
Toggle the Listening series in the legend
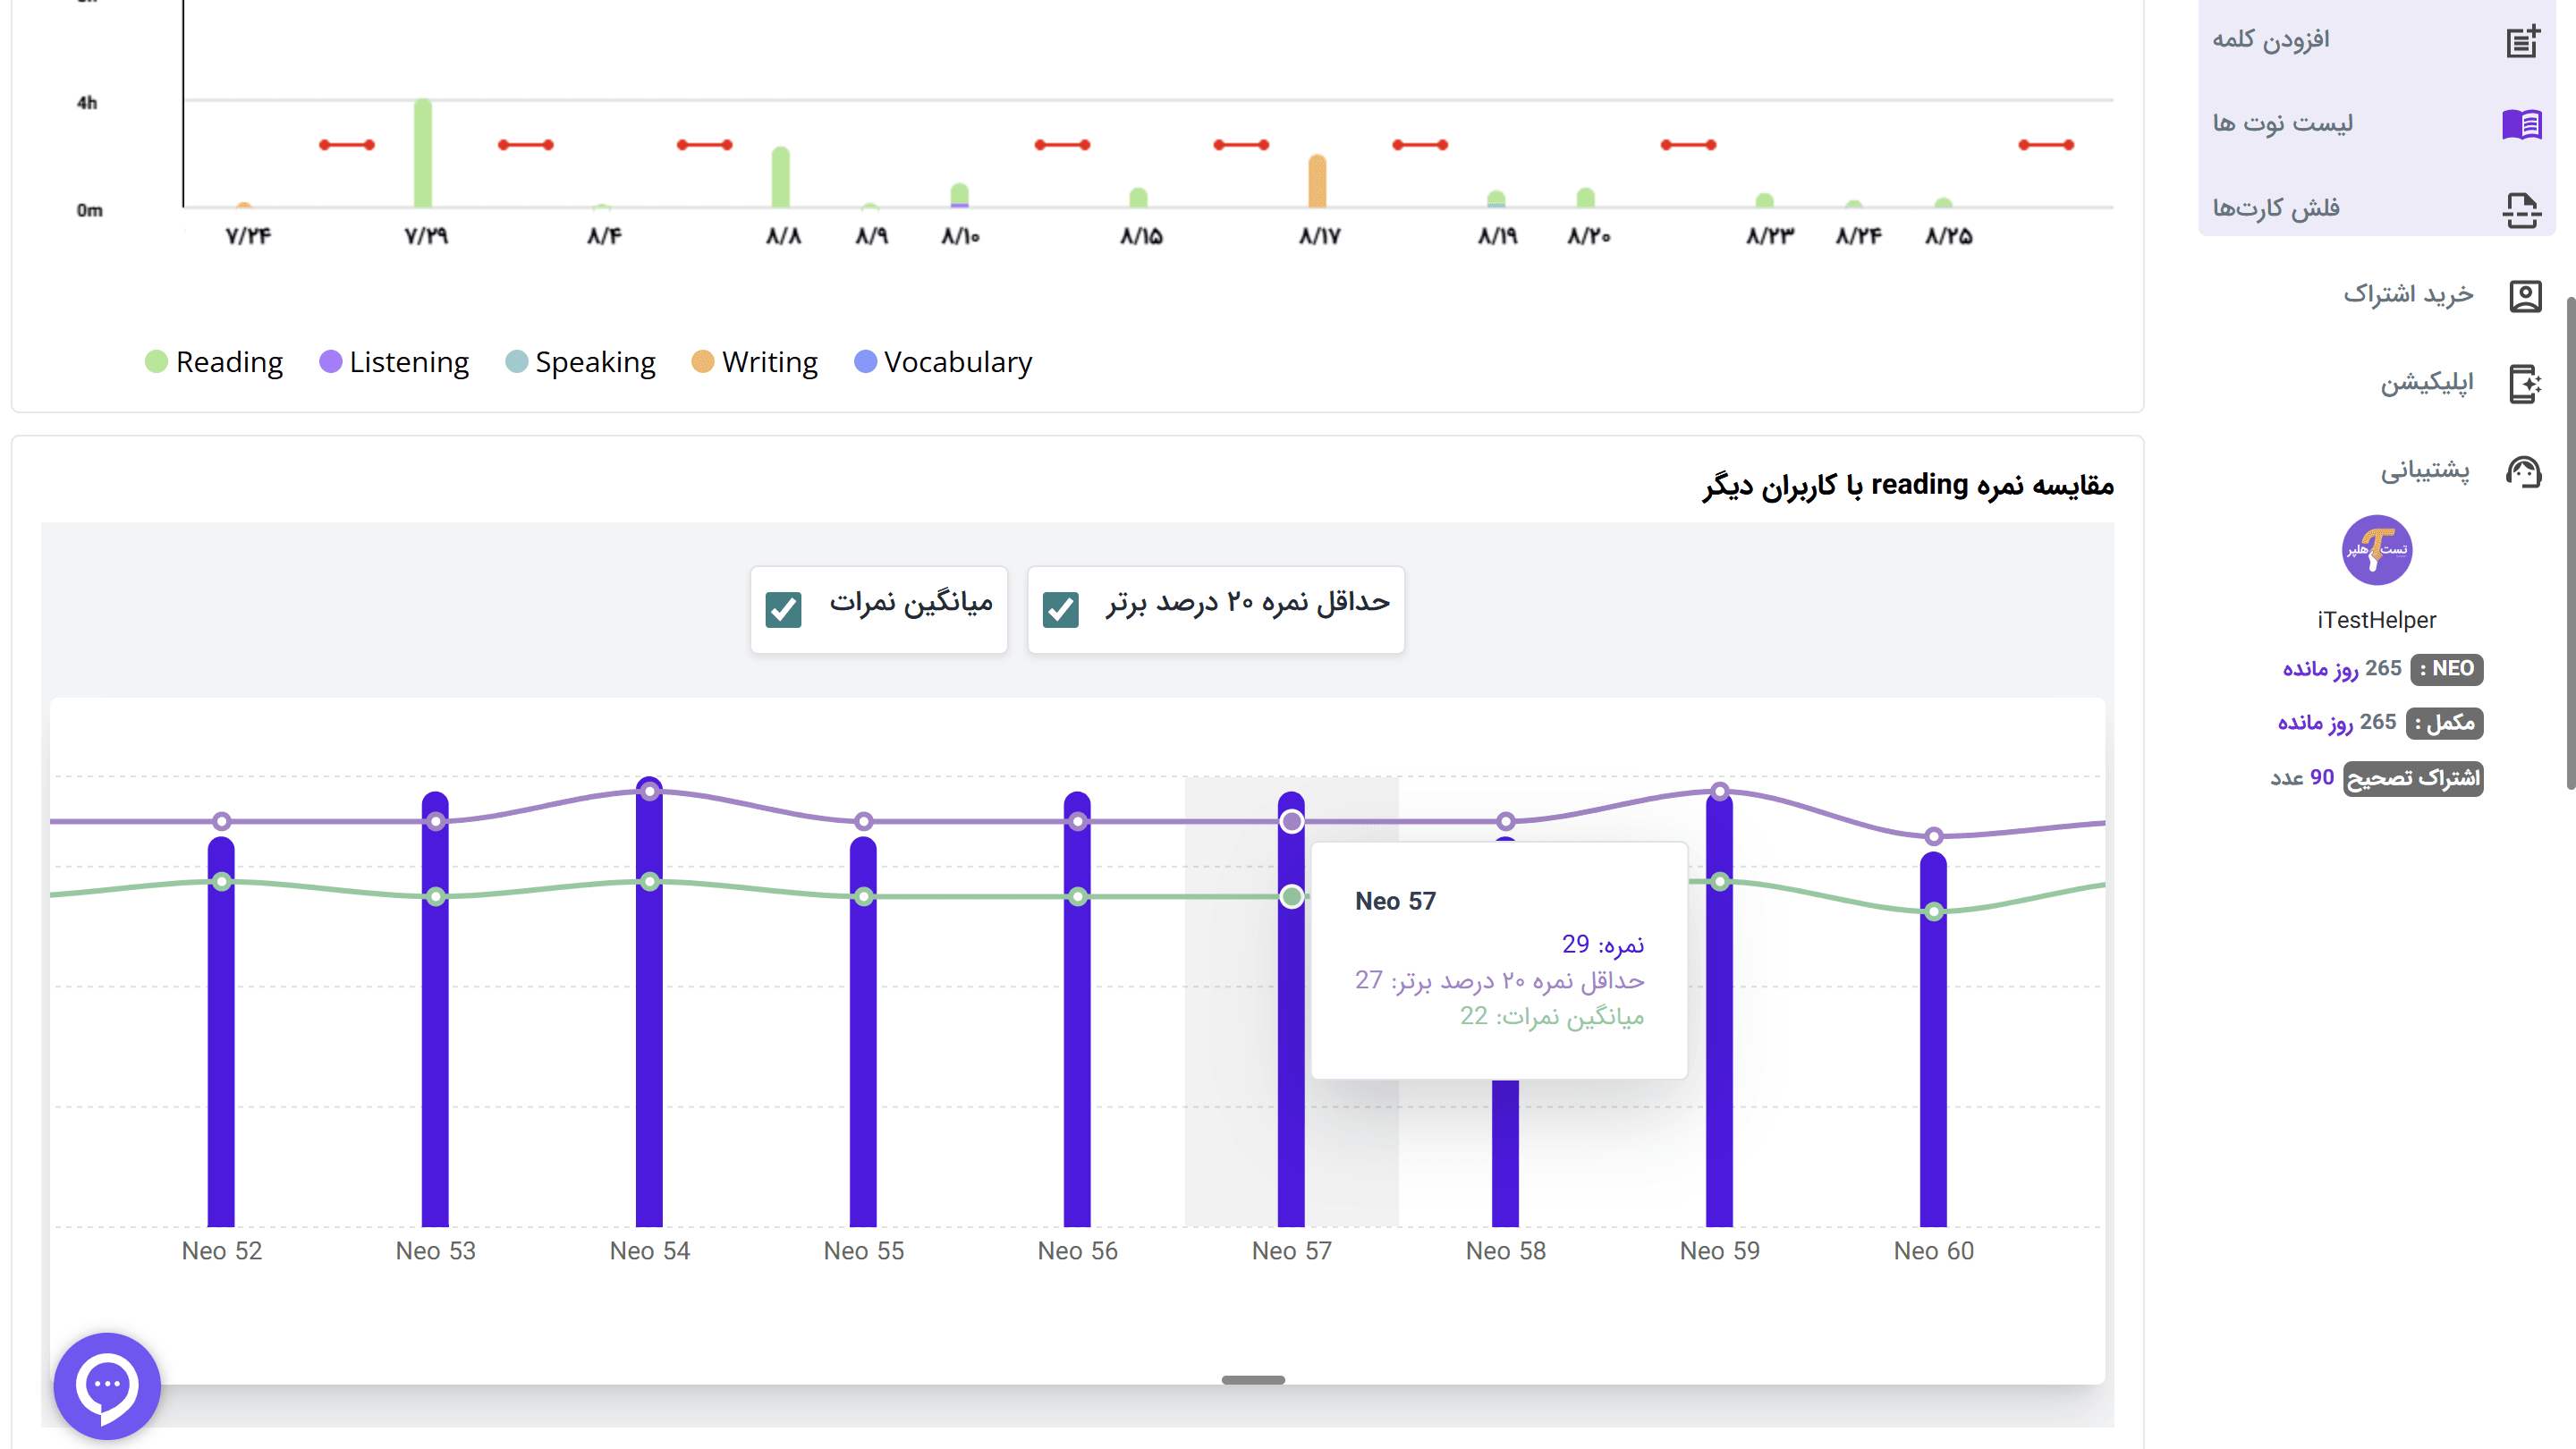[394, 362]
